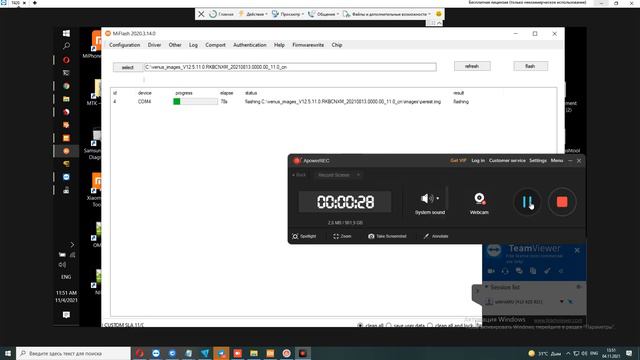The height and width of the screenshot is (360, 640).
Task: Click the TeamViewer headset audio icon
Action: [505, 271]
